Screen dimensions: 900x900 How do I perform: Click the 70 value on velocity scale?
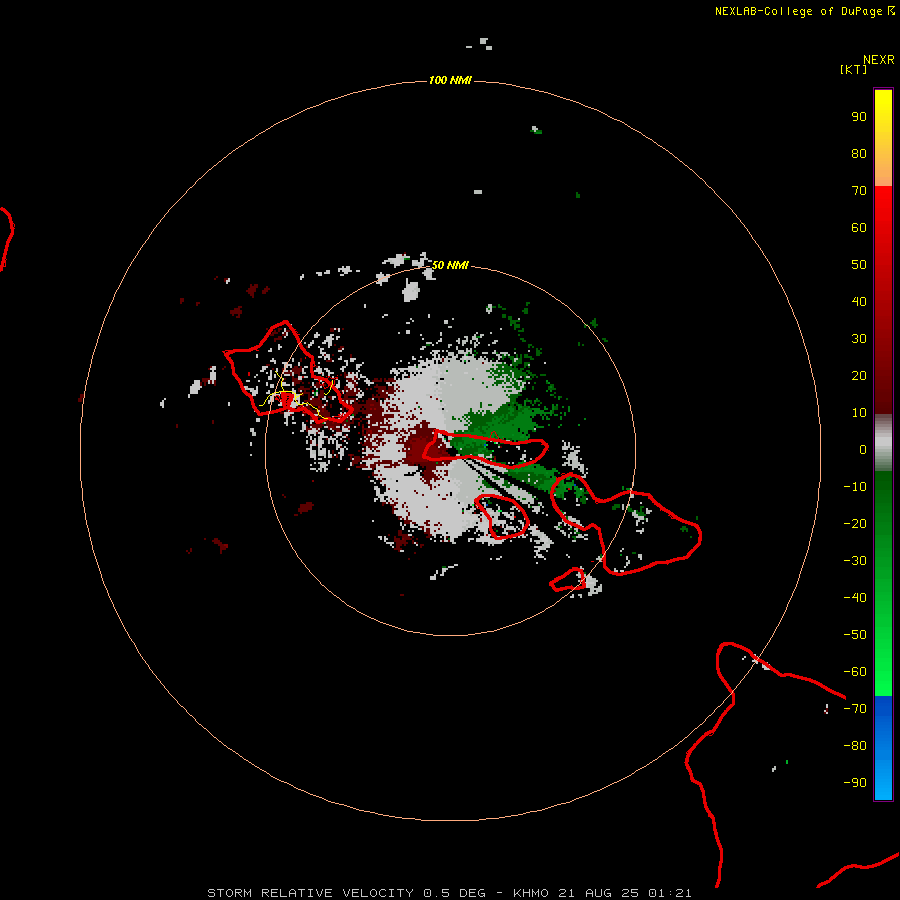pyautogui.click(x=859, y=191)
